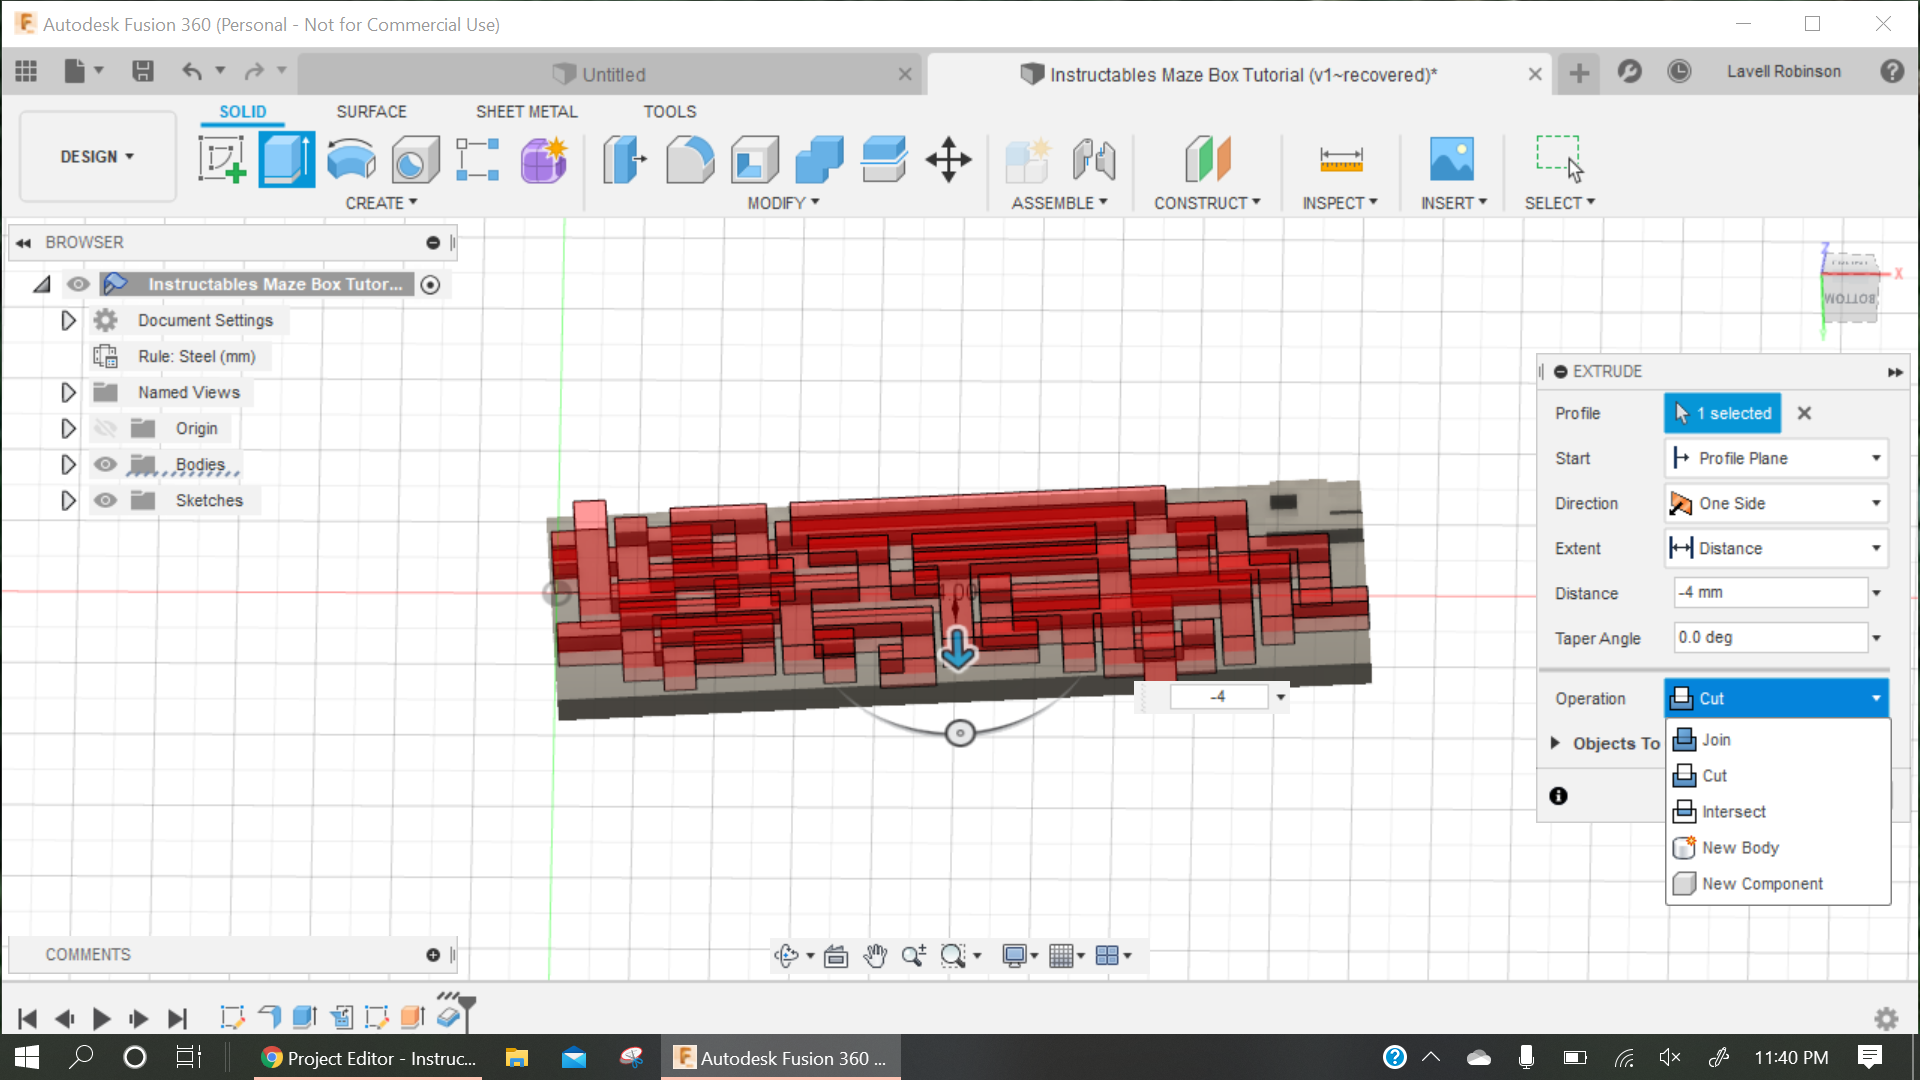Open timeline settings gear

pos(1886,1019)
